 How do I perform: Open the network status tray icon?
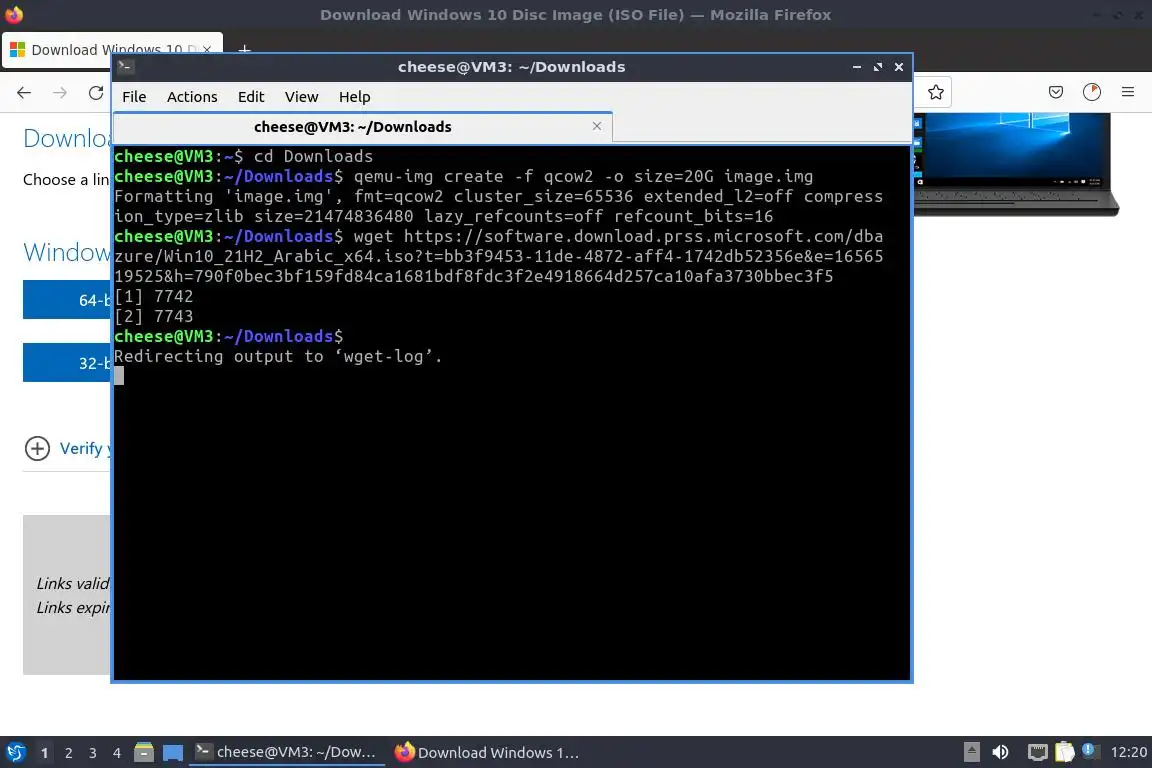[1037, 752]
